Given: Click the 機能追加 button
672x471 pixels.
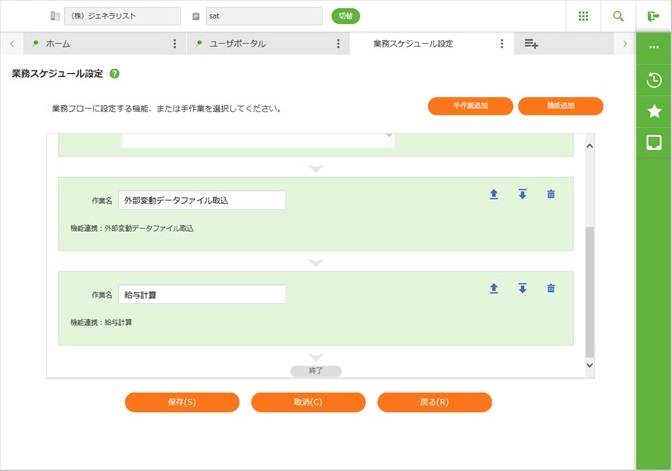Looking at the screenshot, I should (560, 106).
